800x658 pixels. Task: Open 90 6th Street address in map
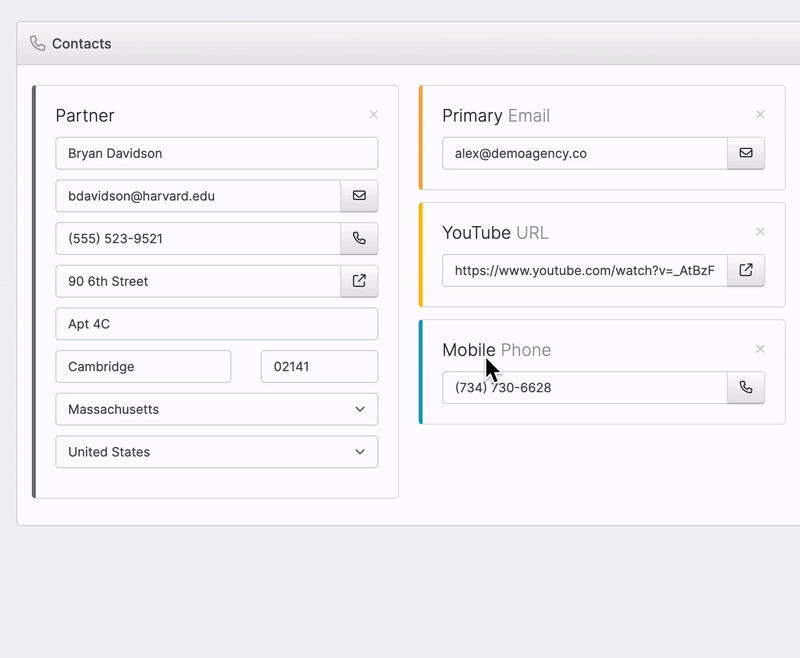pyautogui.click(x=359, y=281)
